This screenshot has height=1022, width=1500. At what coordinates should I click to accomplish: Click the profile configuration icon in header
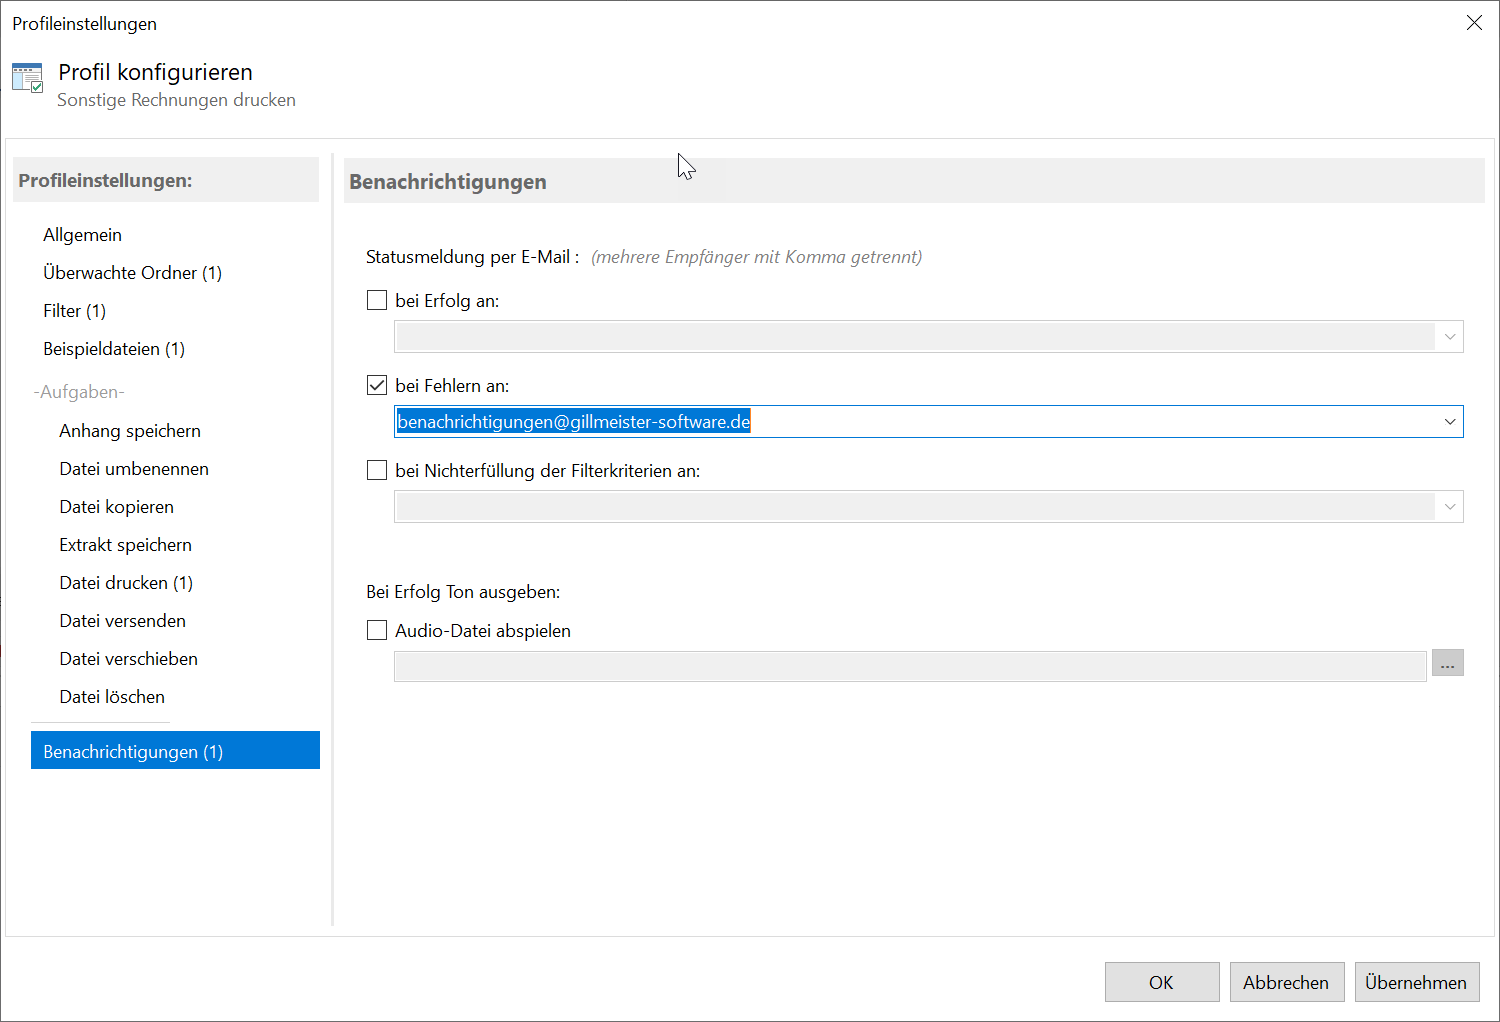(x=27, y=78)
